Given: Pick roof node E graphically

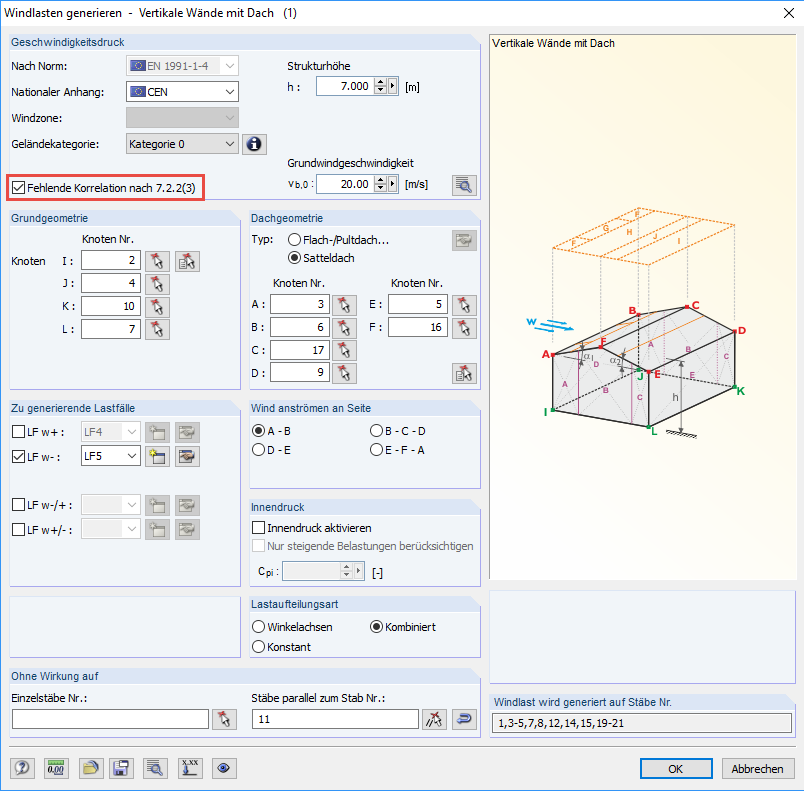Looking at the screenshot, I should pos(464,305).
